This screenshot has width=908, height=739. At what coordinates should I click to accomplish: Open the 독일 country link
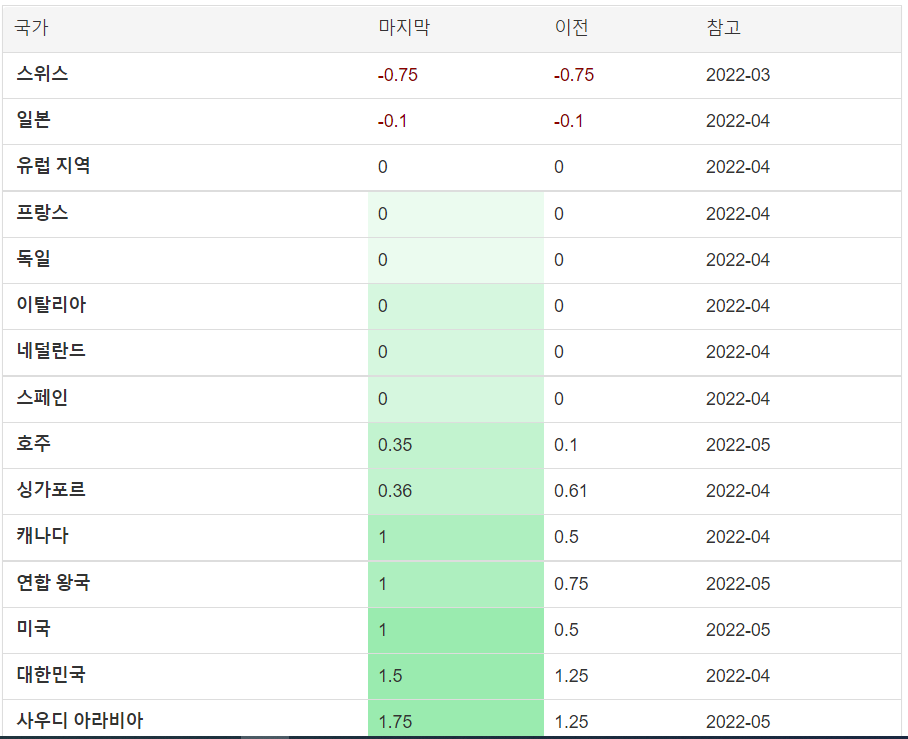(34, 258)
